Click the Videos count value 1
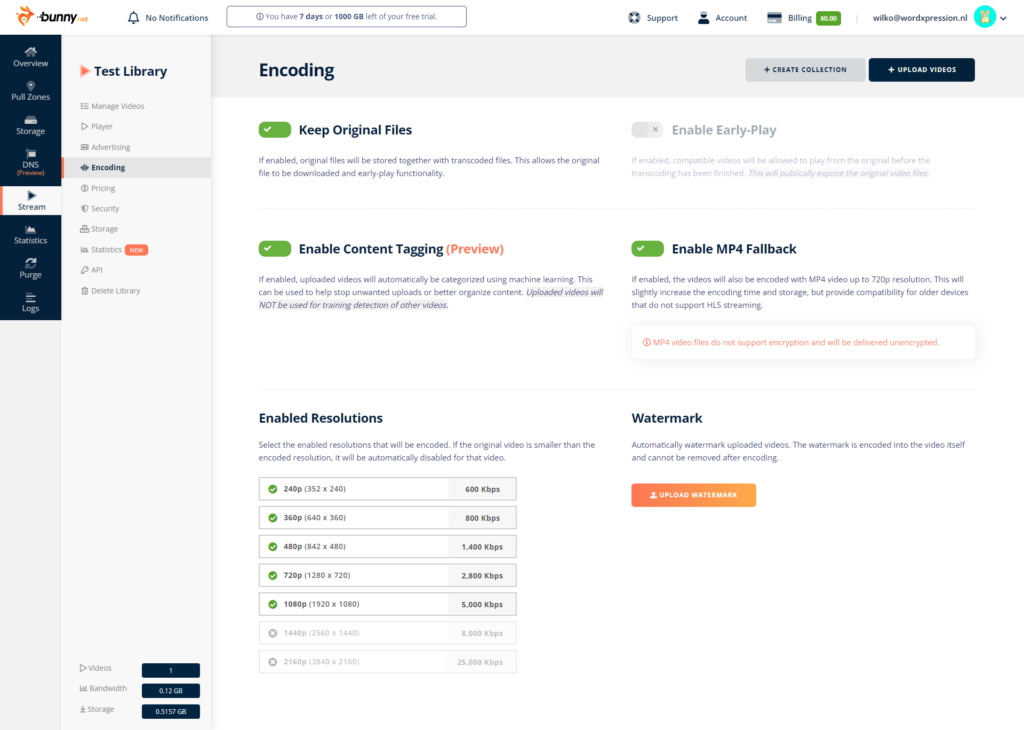 point(170,670)
